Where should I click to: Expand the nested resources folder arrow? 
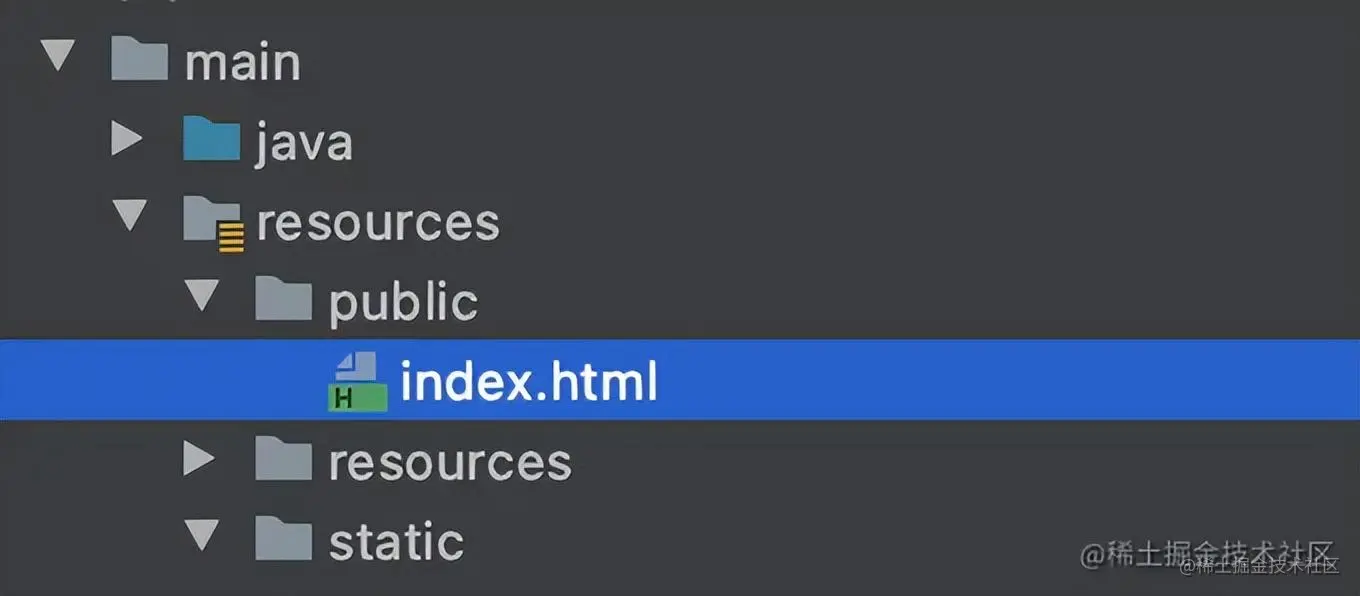tap(199, 460)
